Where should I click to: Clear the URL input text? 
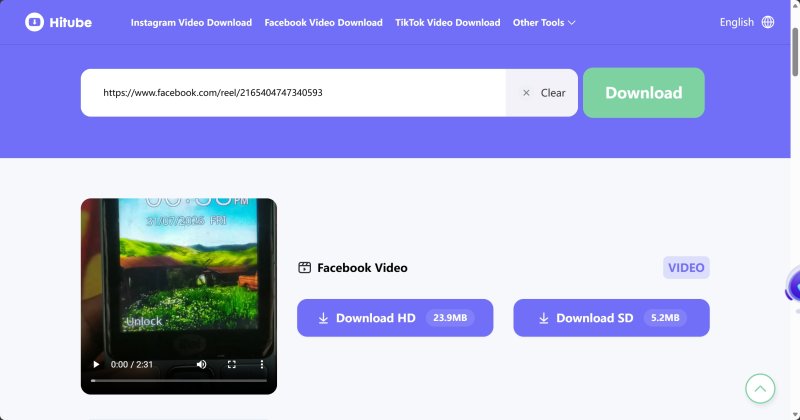543,93
